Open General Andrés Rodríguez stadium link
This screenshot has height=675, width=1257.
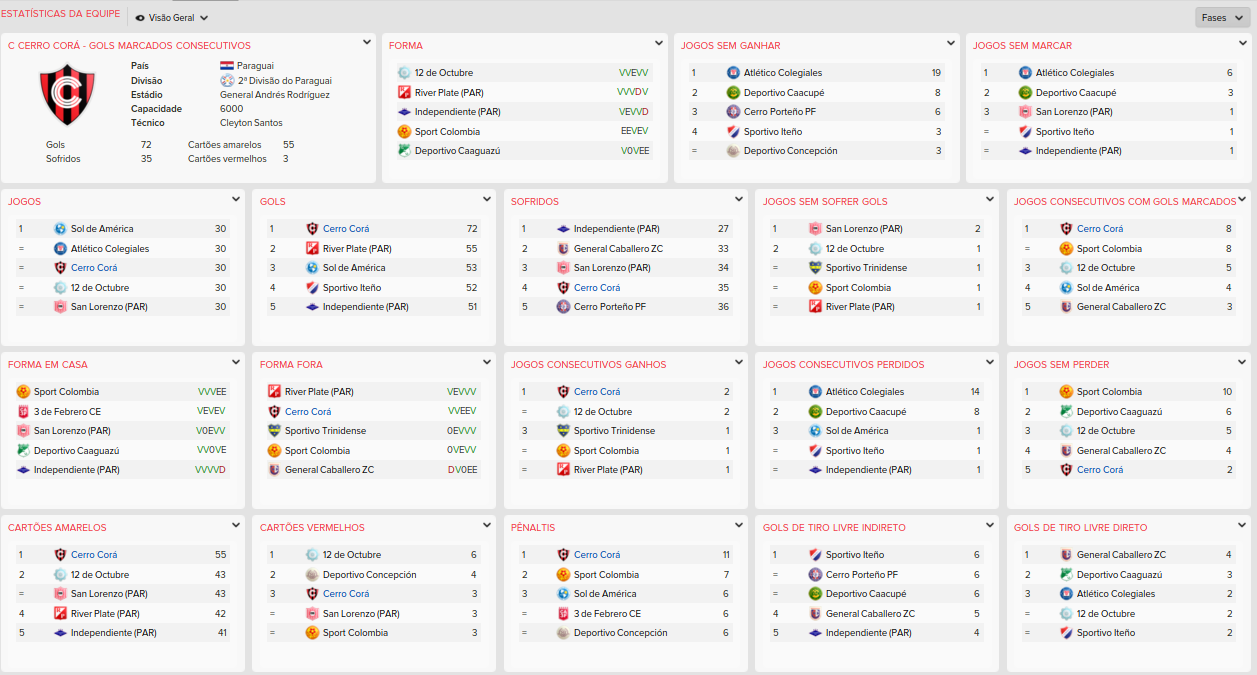tap(275, 95)
